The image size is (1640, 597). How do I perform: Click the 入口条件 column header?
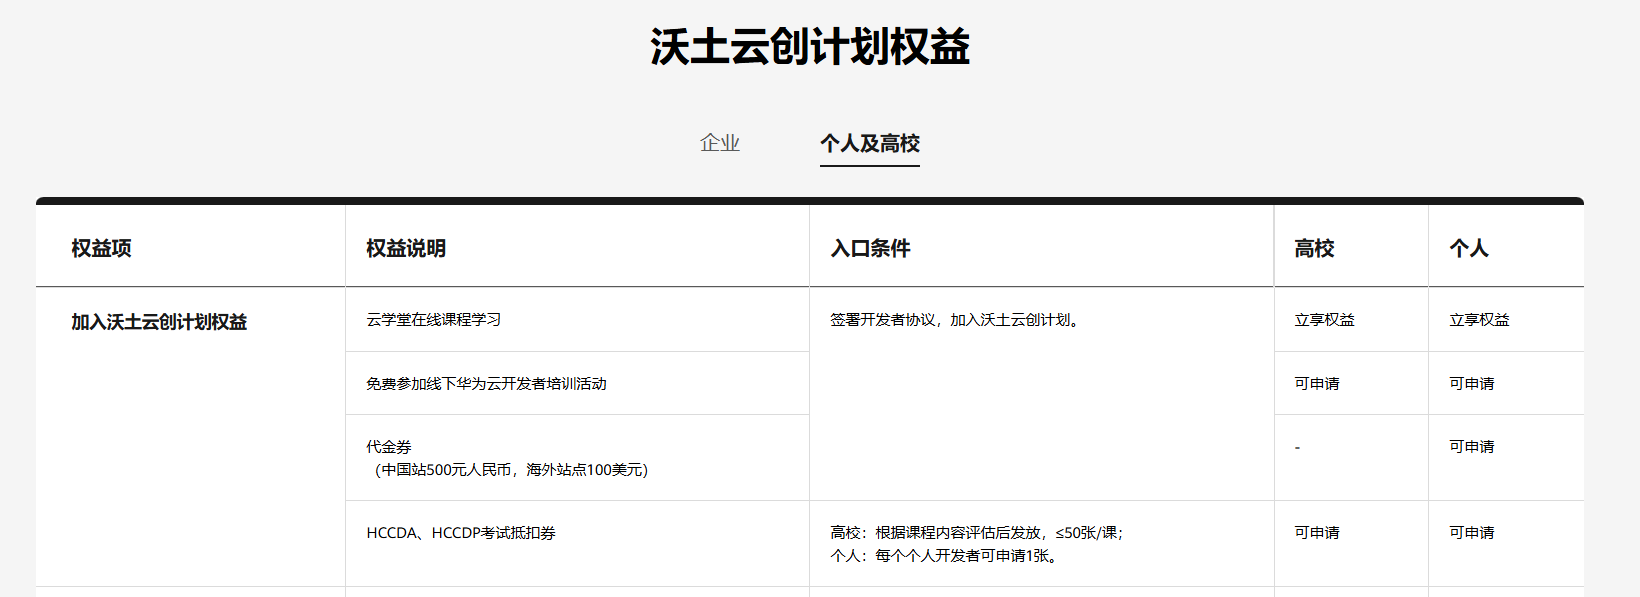(870, 248)
